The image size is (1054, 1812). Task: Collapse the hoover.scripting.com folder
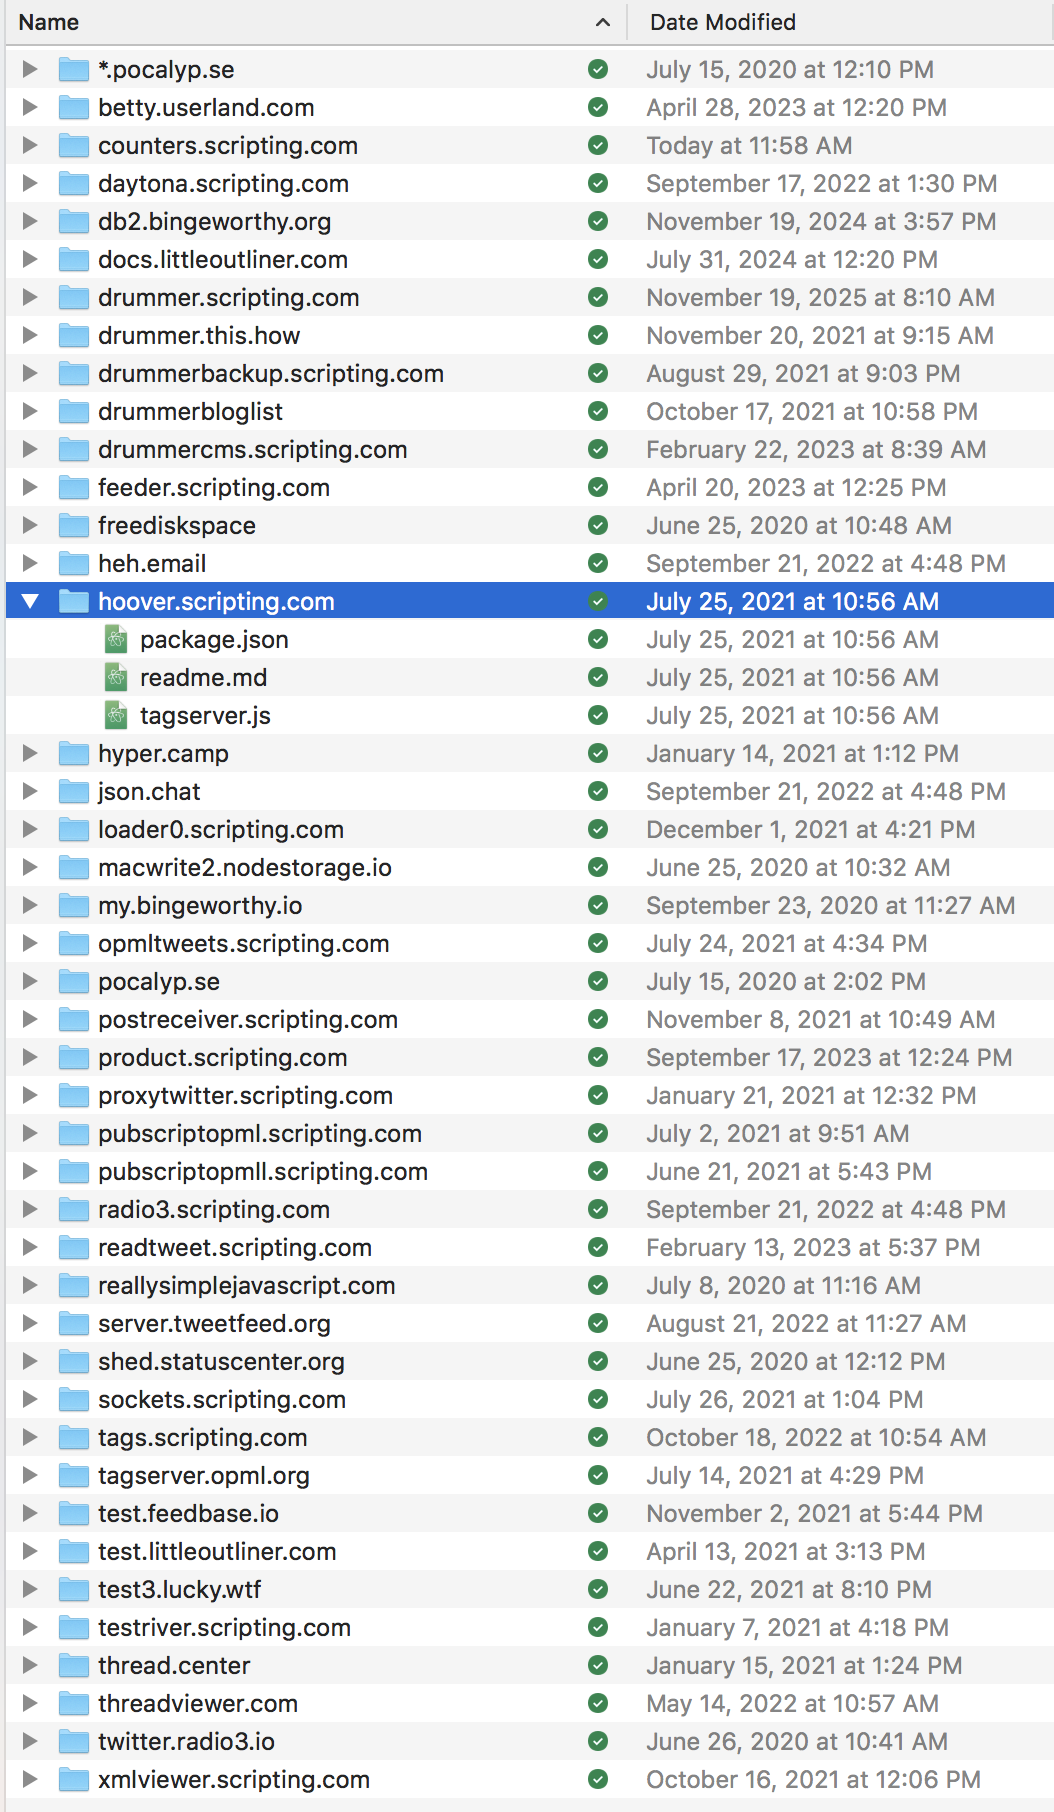(30, 602)
